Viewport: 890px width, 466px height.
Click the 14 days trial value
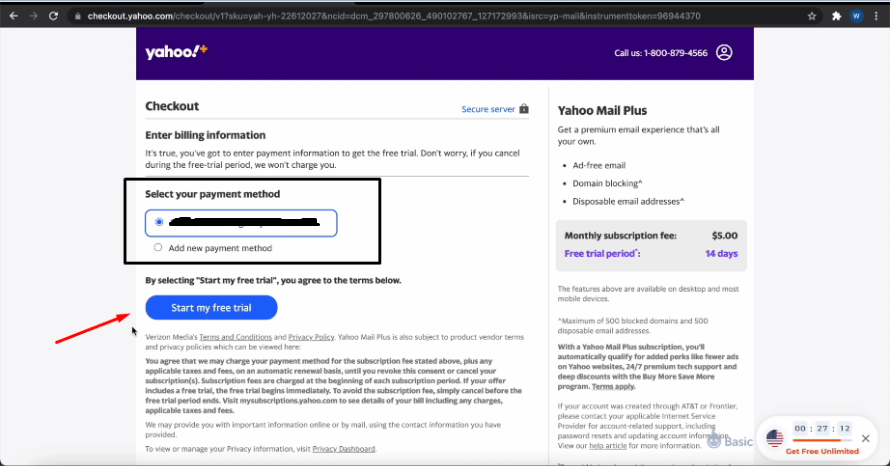pos(721,254)
